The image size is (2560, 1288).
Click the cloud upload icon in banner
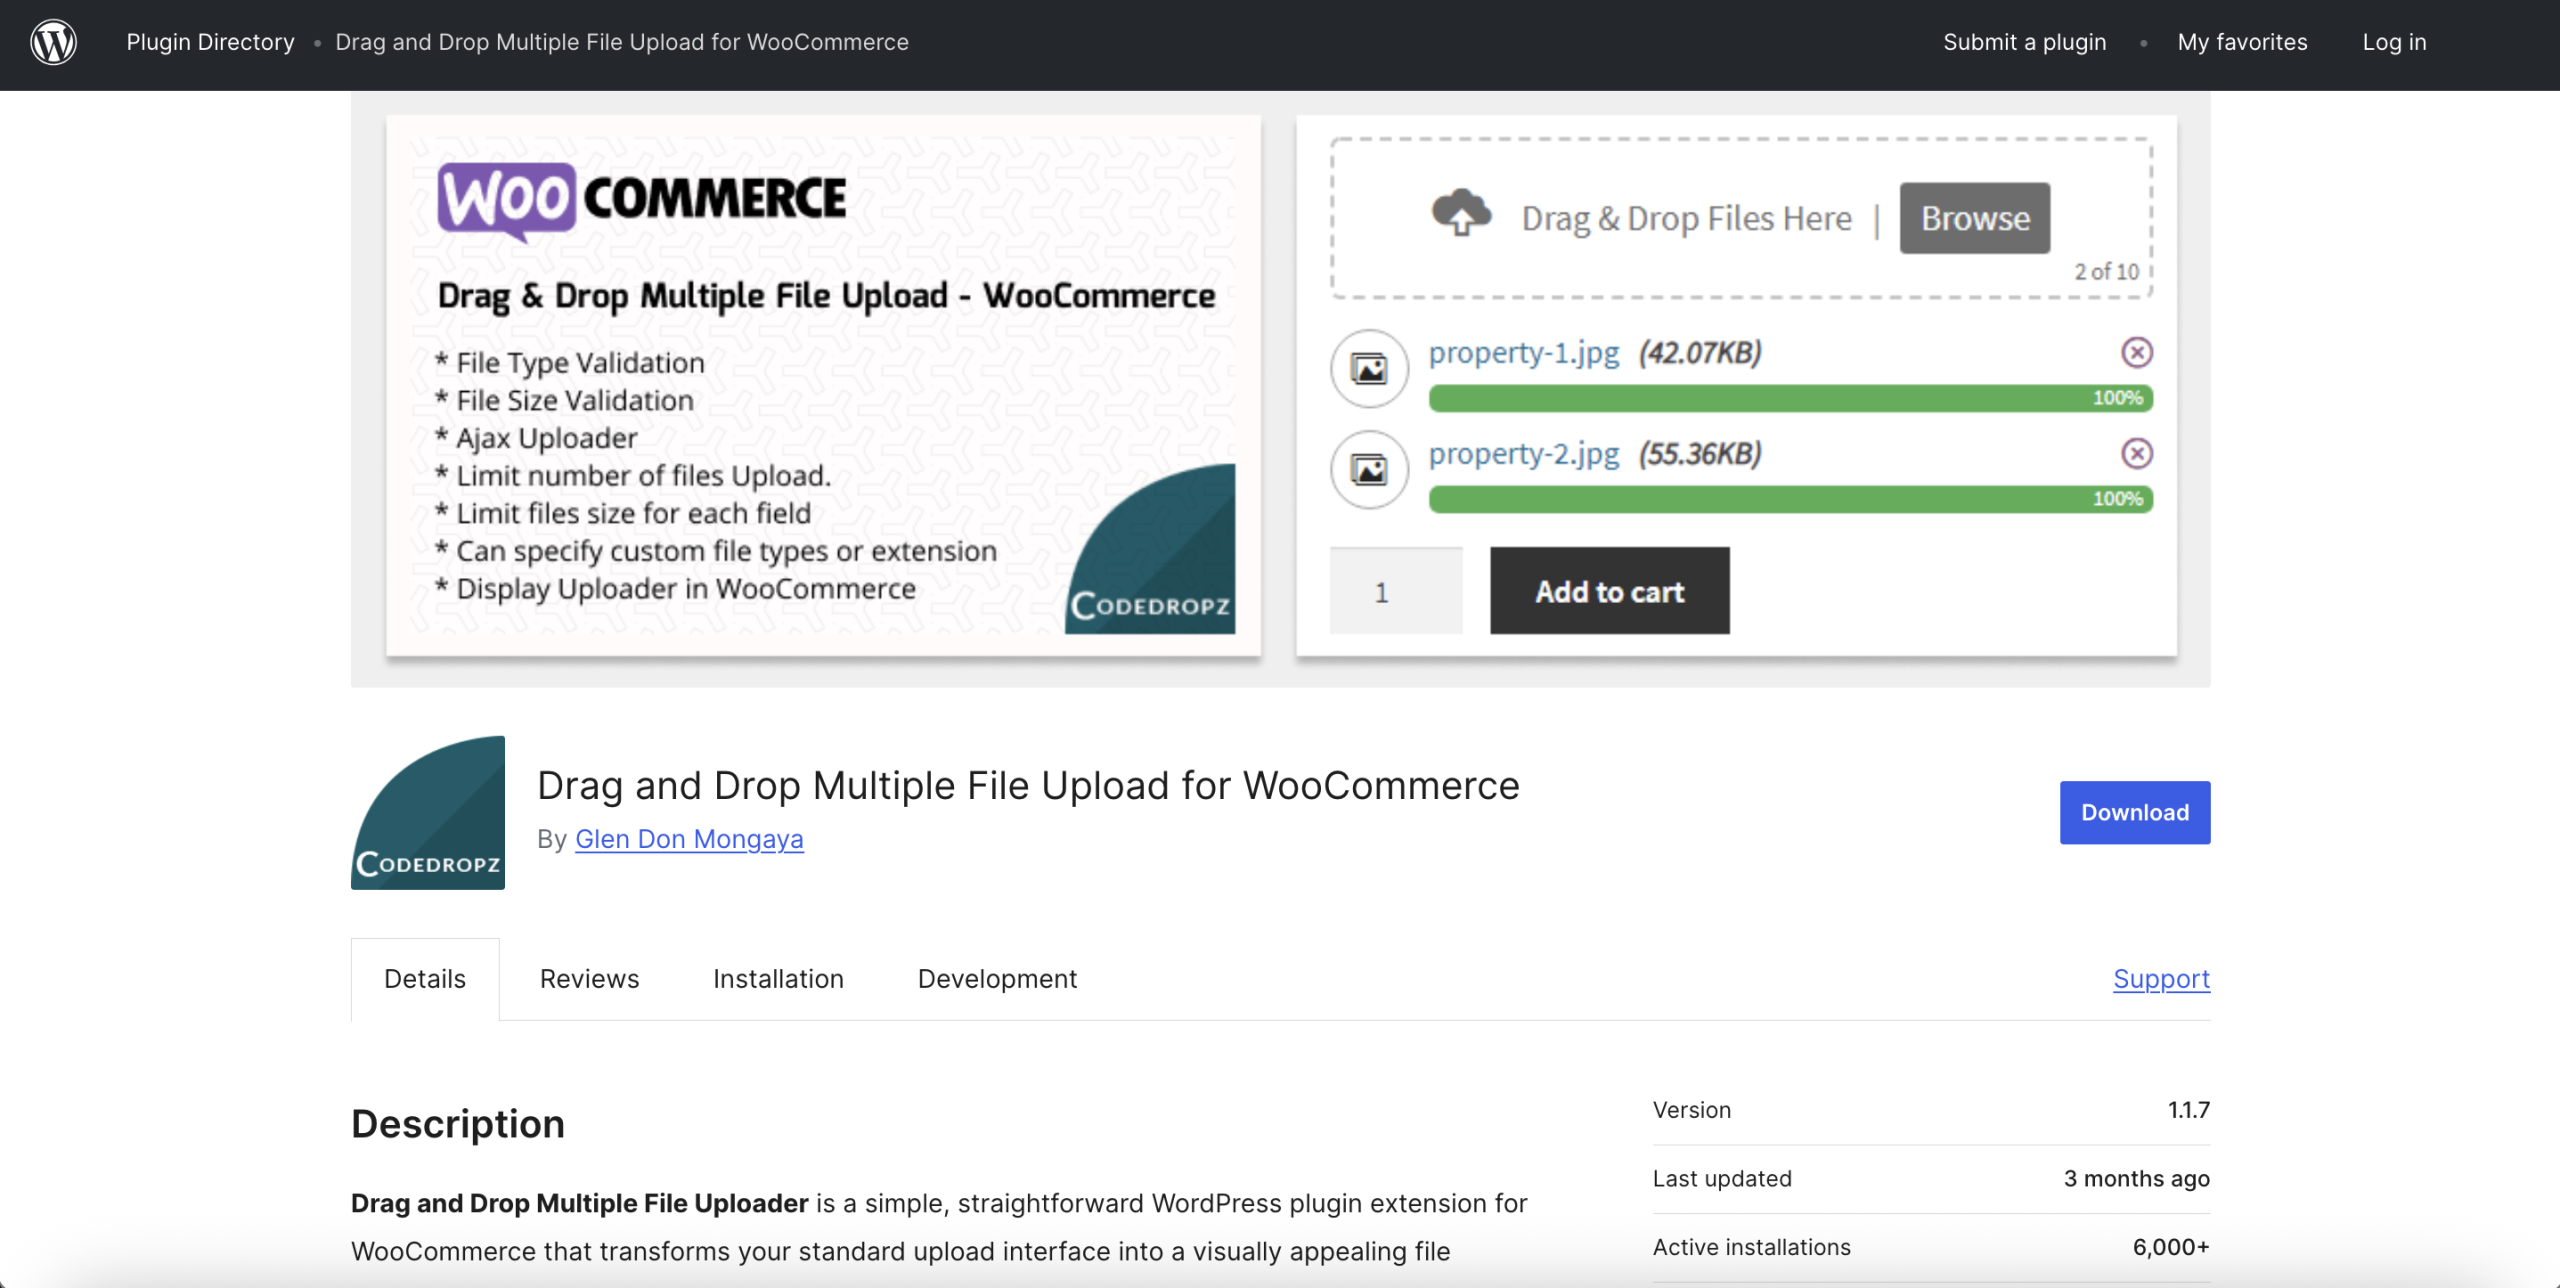tap(1461, 212)
